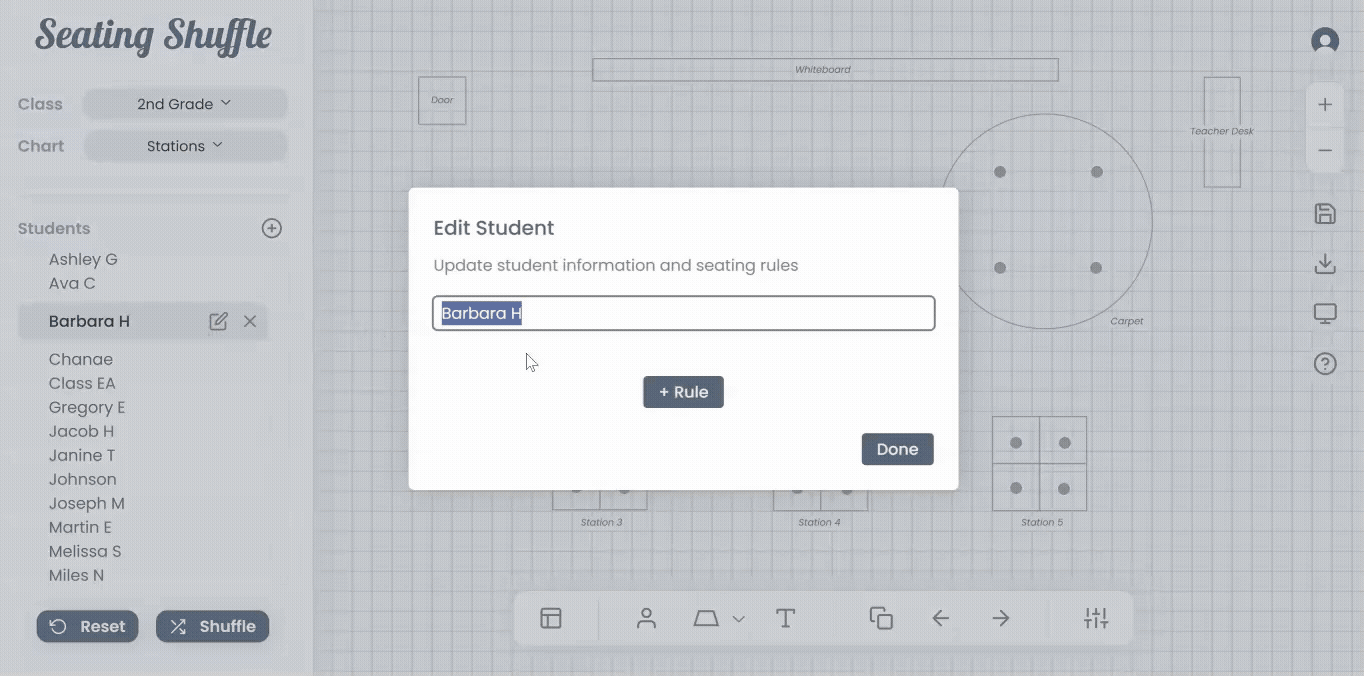The width and height of the screenshot is (1364, 676).
Task: Save the chart with the floppy disk icon
Action: point(1325,213)
